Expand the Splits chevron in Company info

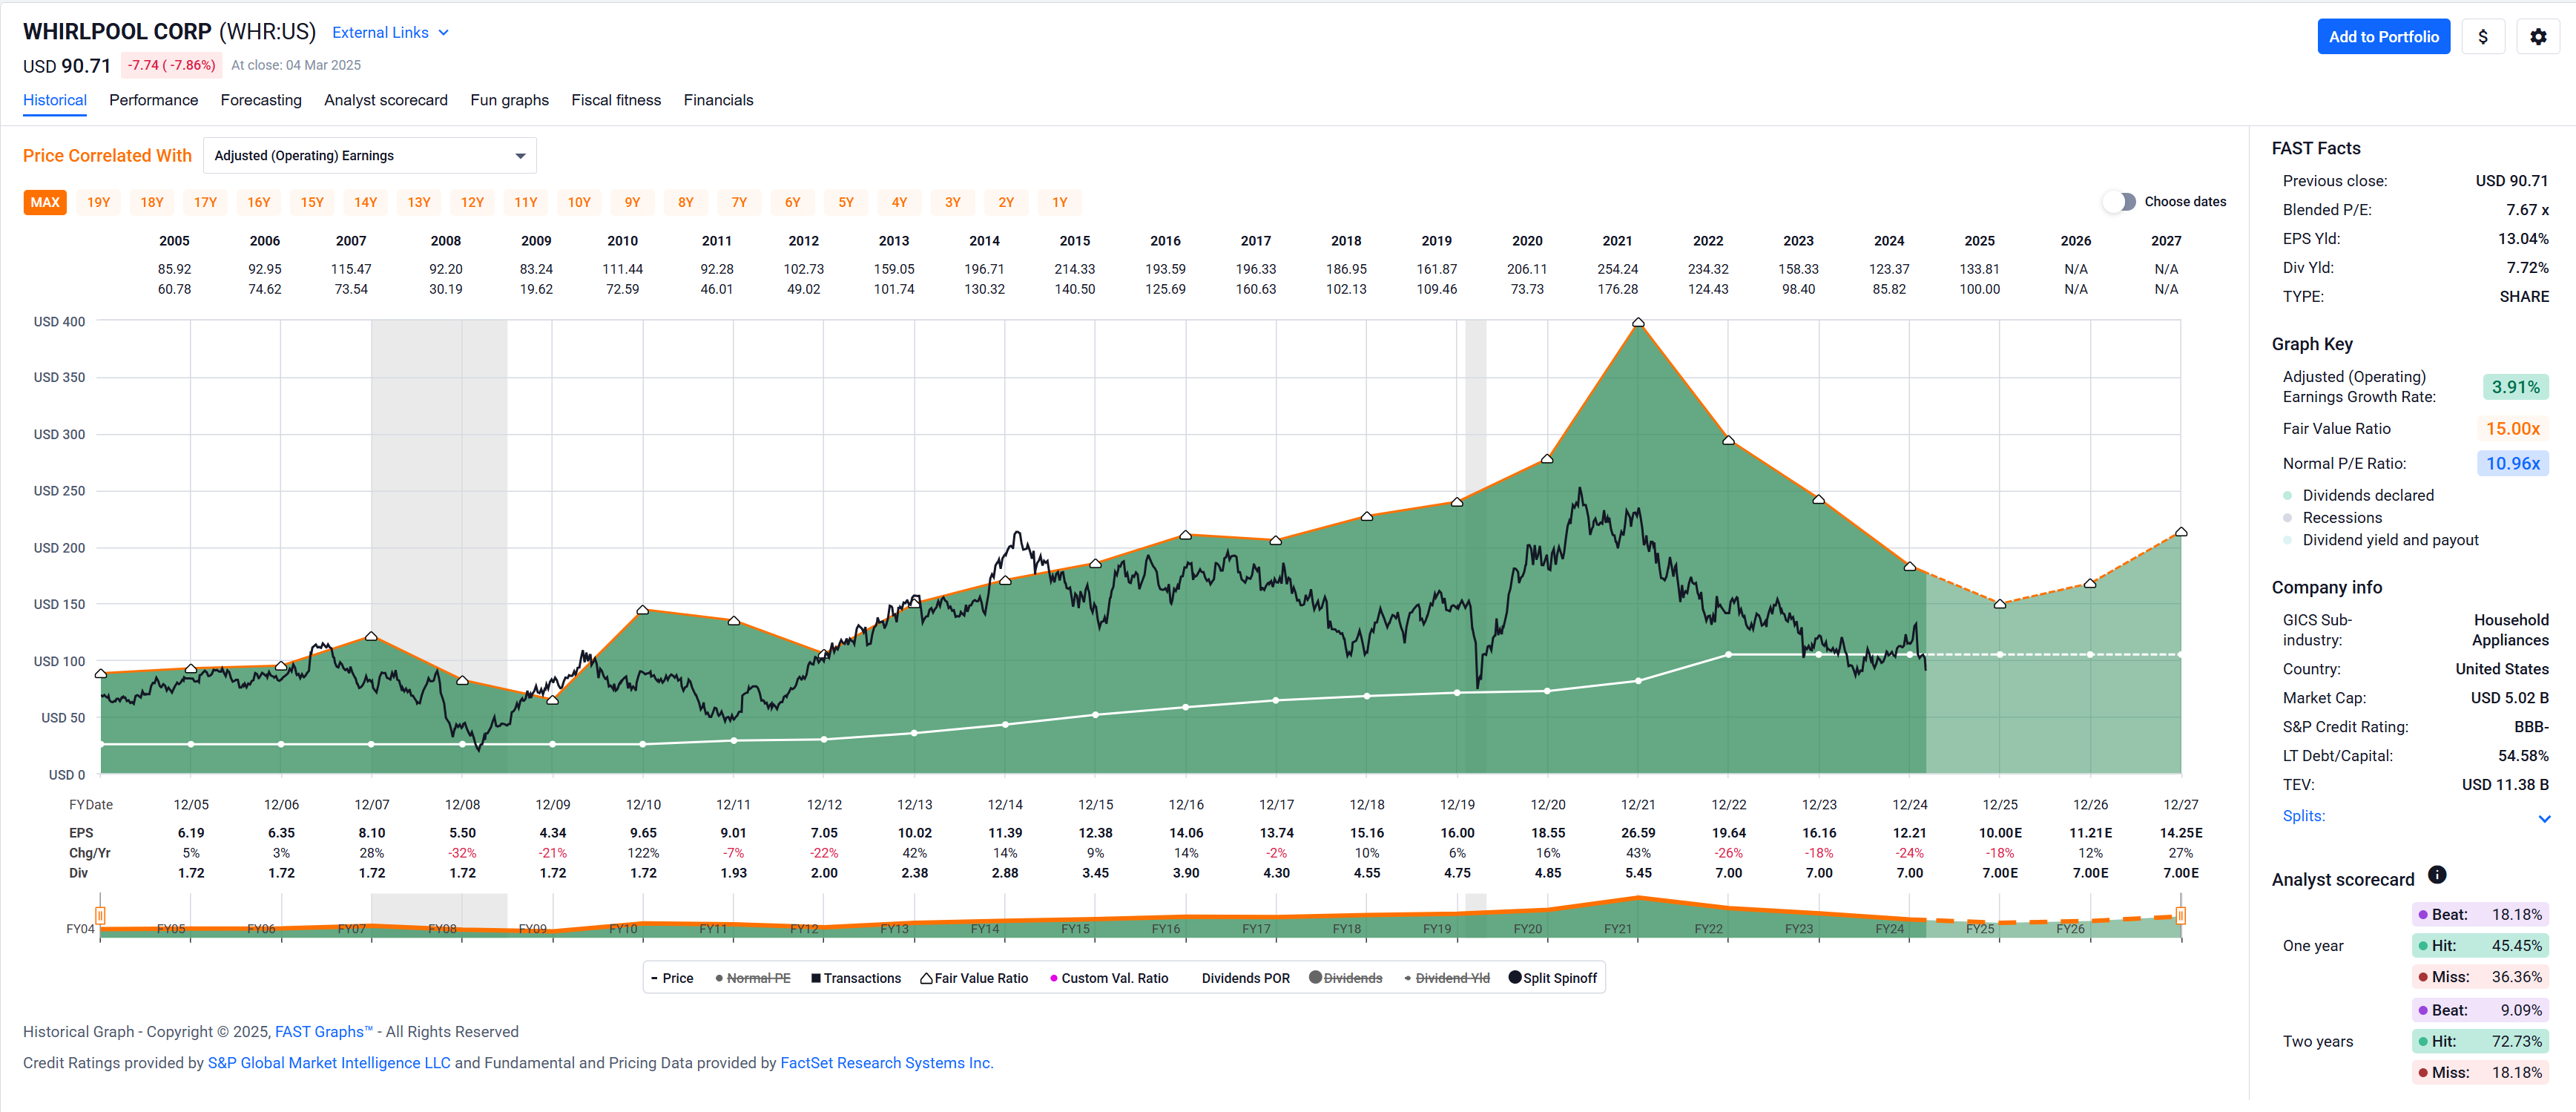[2544, 818]
